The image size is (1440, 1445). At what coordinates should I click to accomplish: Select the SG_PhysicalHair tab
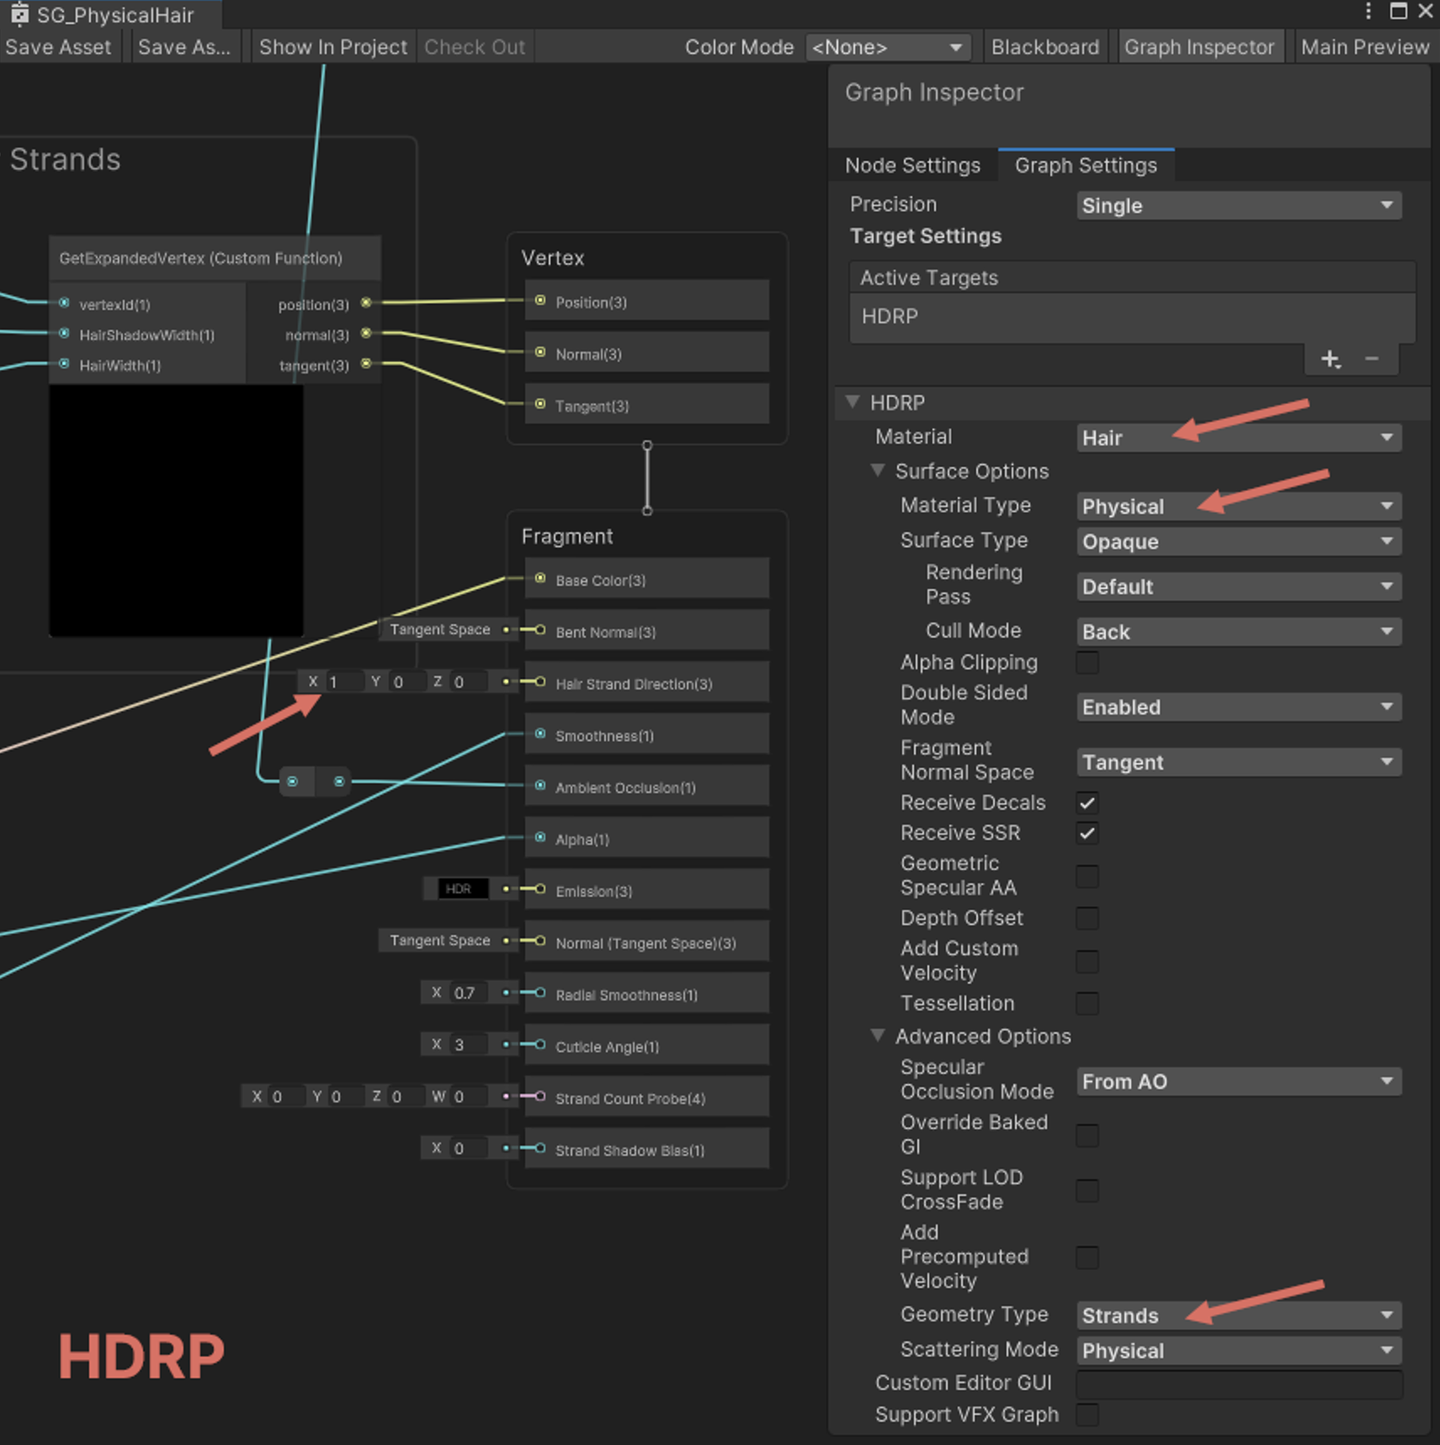tap(110, 14)
